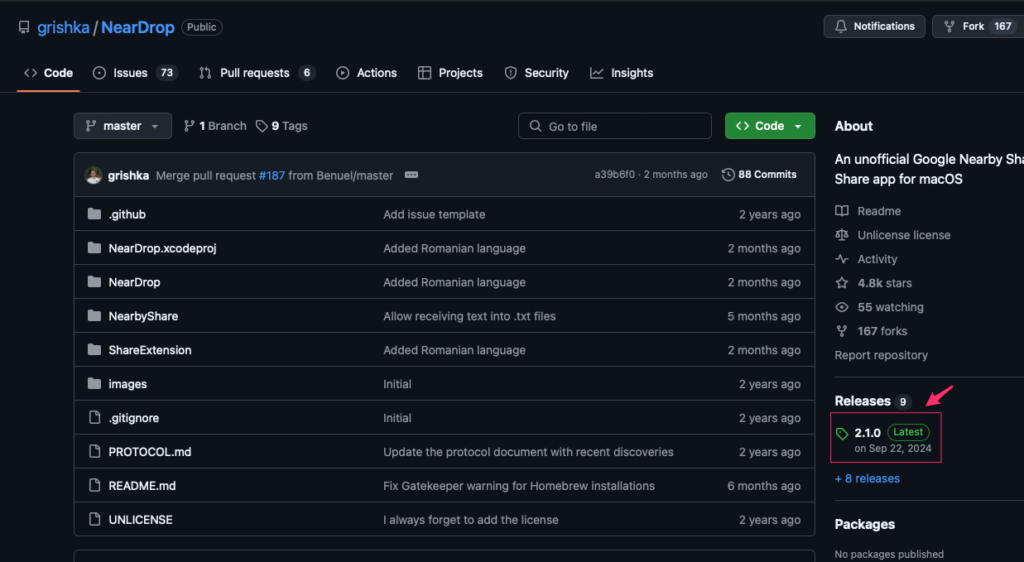
Task: Switch to the Pull requests tab
Action: tap(255, 73)
